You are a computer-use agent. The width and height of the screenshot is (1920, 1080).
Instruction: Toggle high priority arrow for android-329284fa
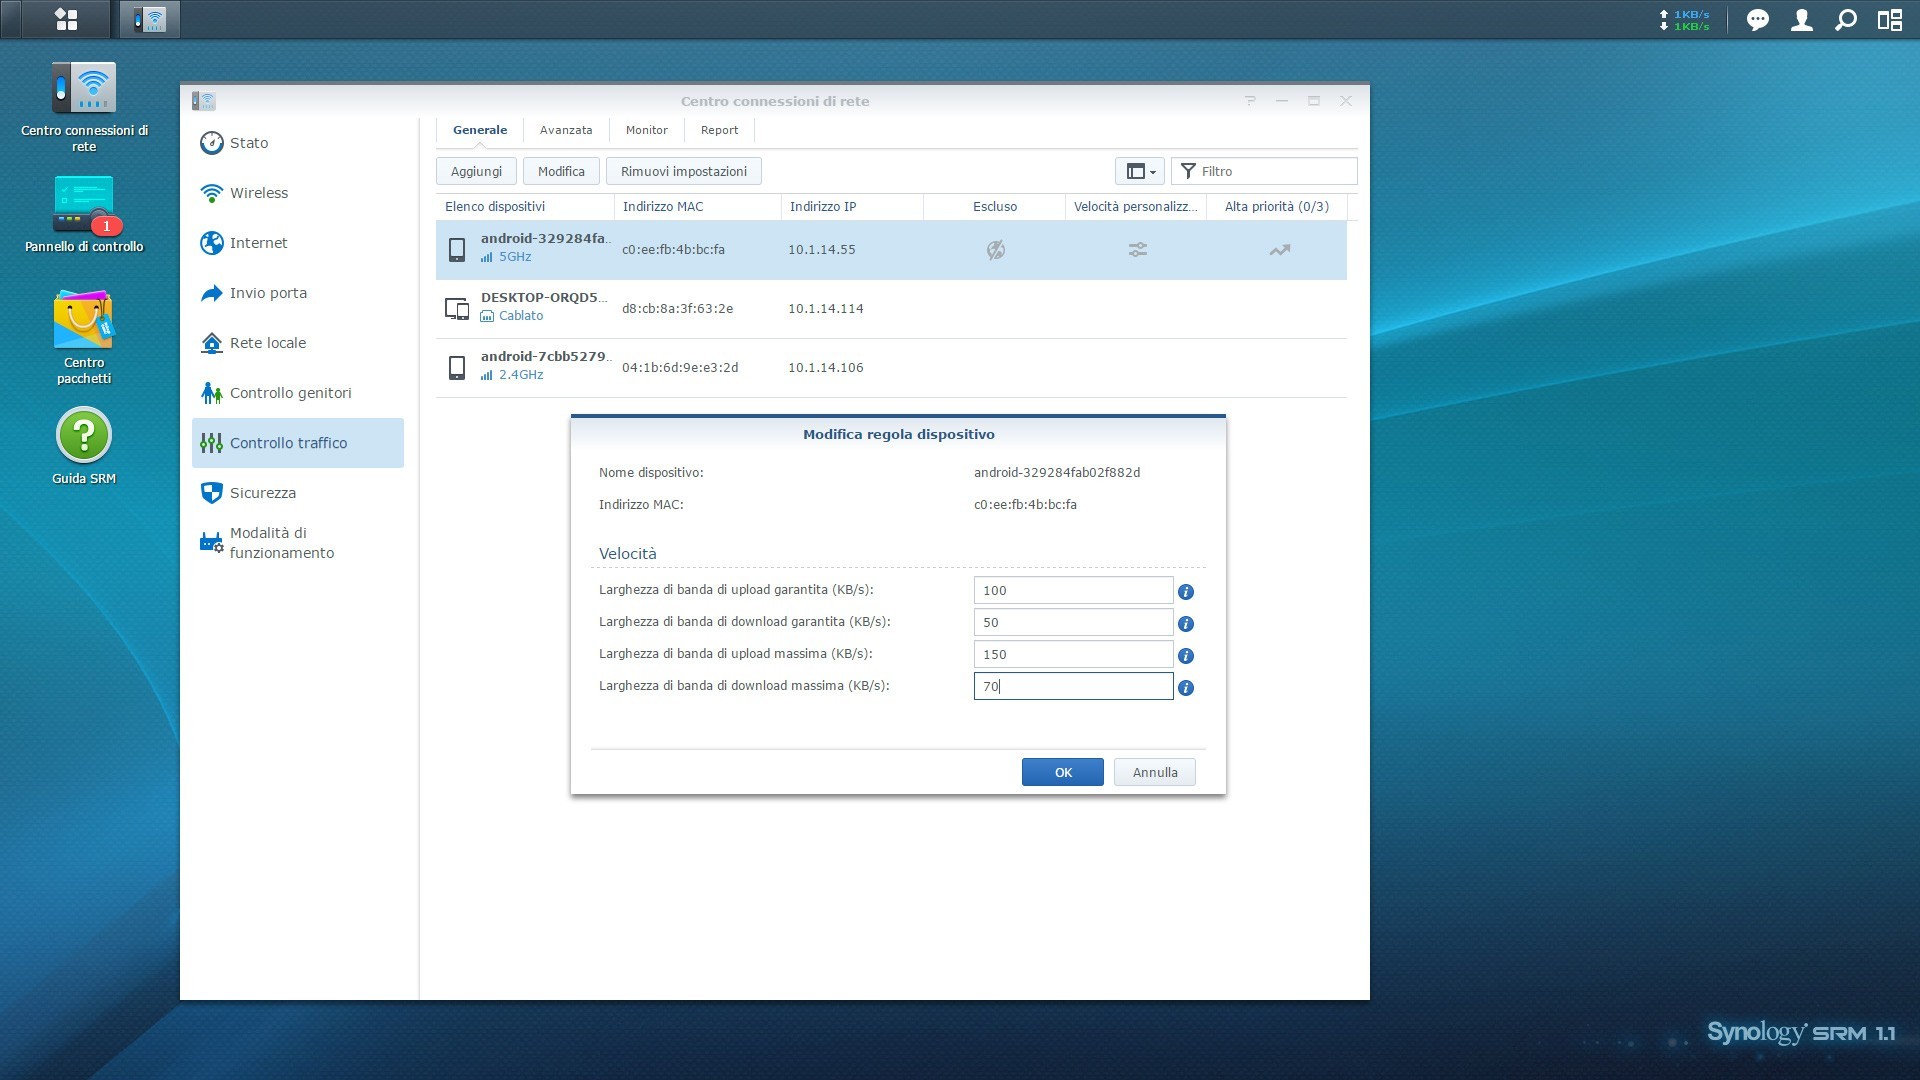(1279, 250)
